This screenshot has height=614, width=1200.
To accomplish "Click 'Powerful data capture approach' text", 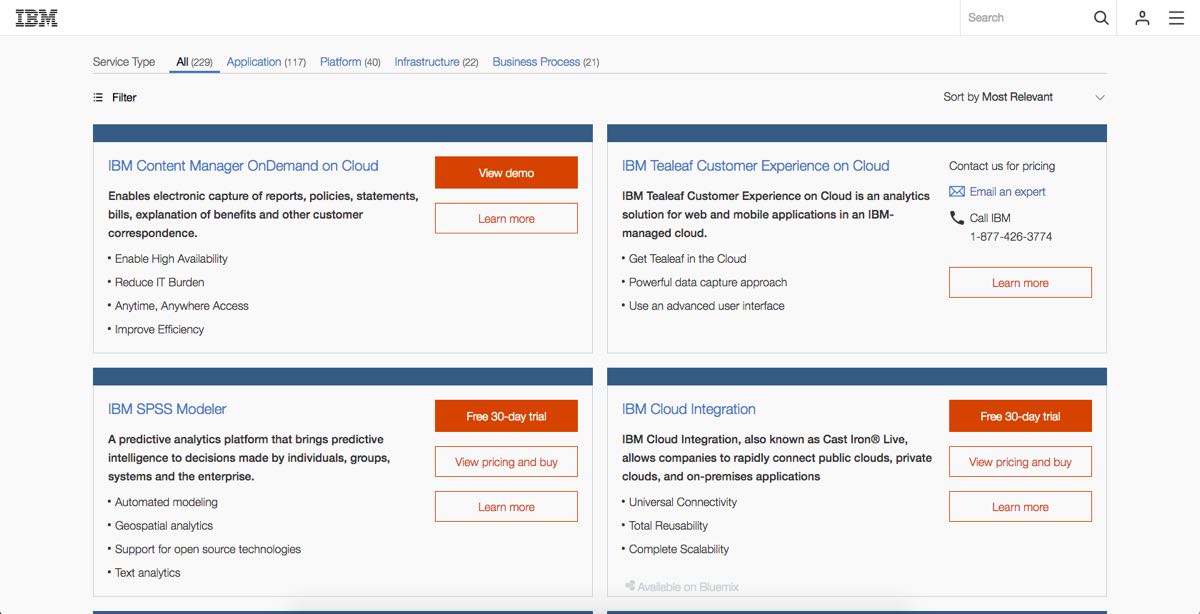I will click(x=708, y=282).
